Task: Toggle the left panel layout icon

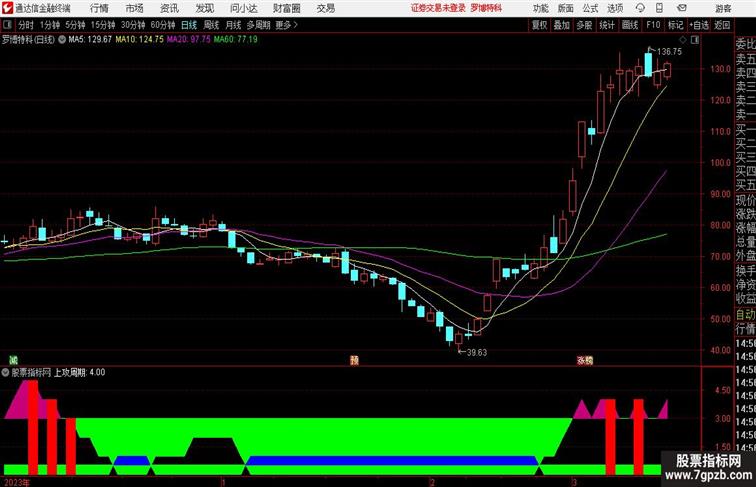Action: click(x=7, y=25)
